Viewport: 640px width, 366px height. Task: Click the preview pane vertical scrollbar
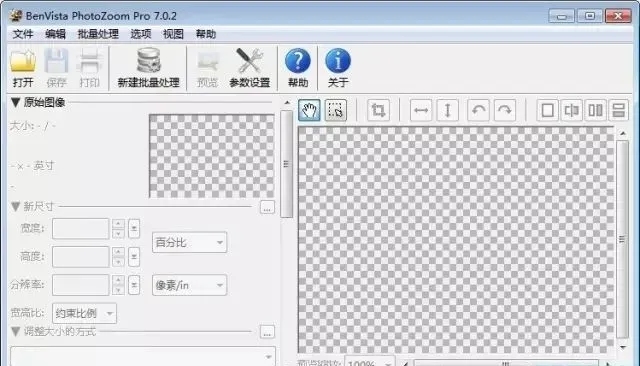tap(622, 240)
